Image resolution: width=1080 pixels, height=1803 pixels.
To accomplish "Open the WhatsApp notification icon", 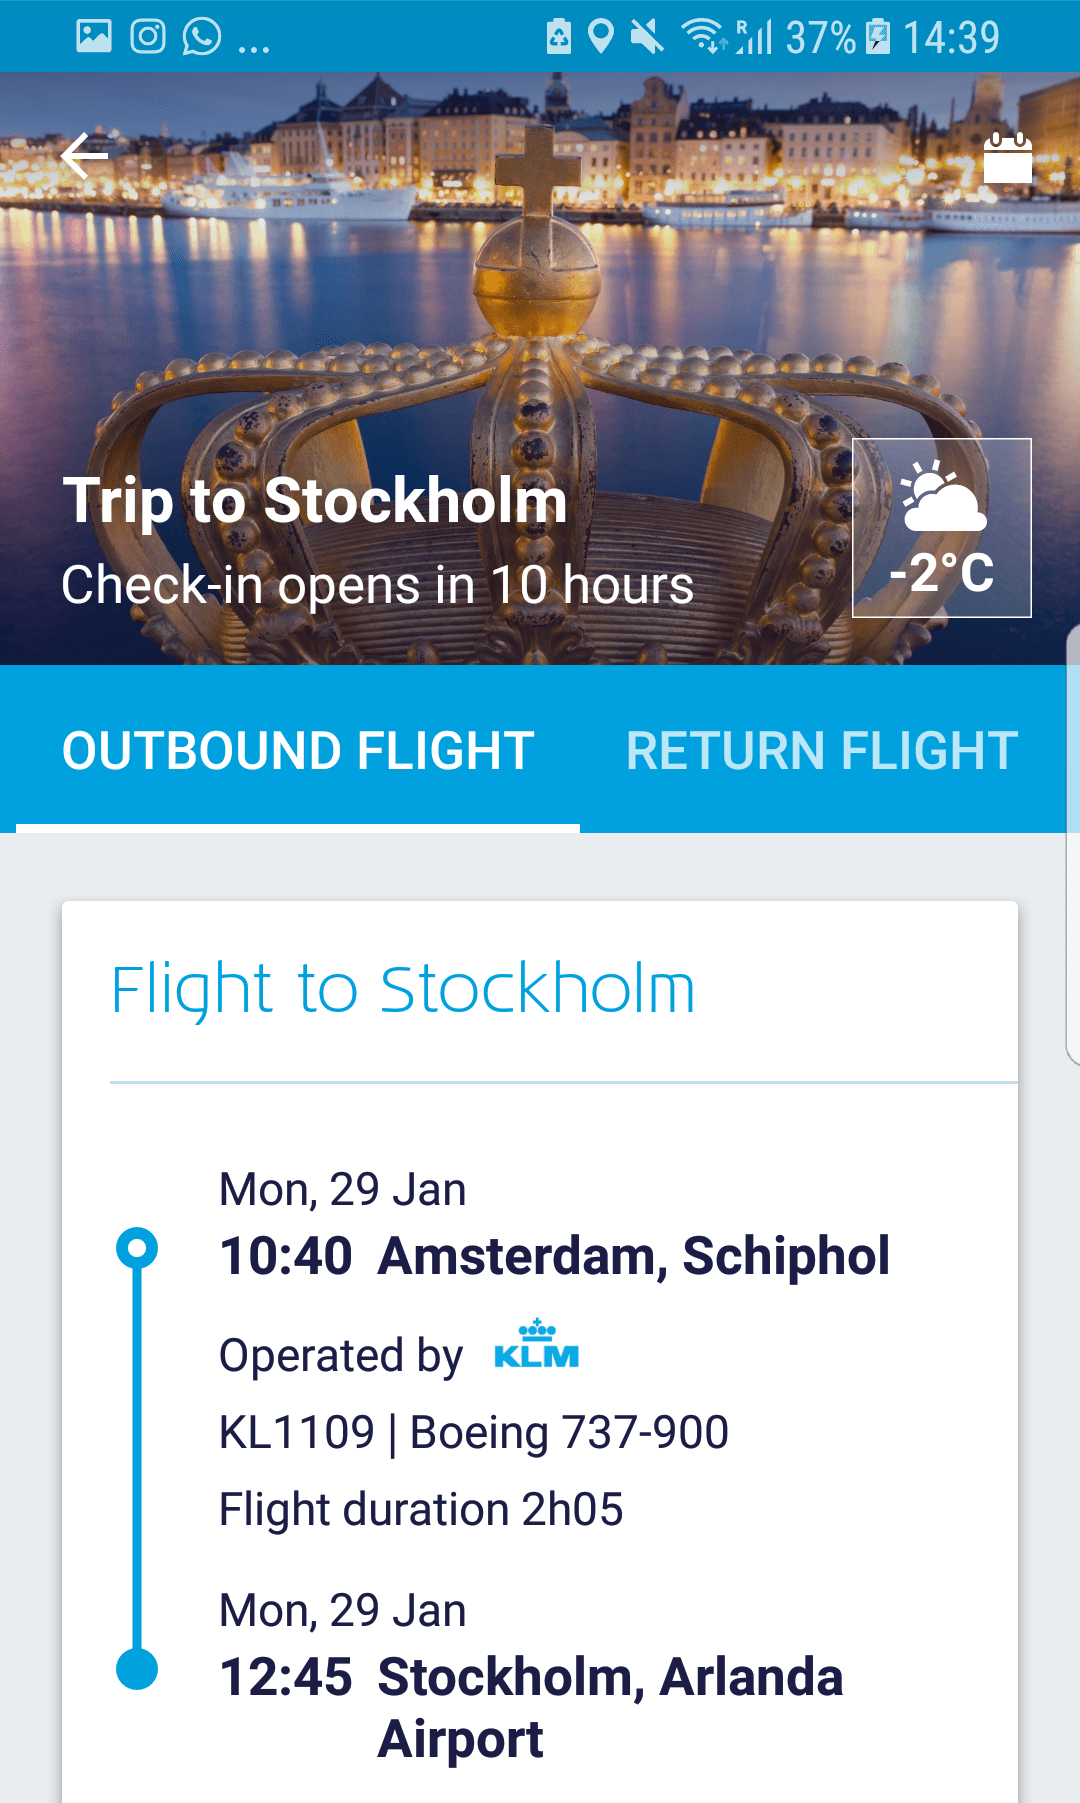I will pyautogui.click(x=202, y=37).
